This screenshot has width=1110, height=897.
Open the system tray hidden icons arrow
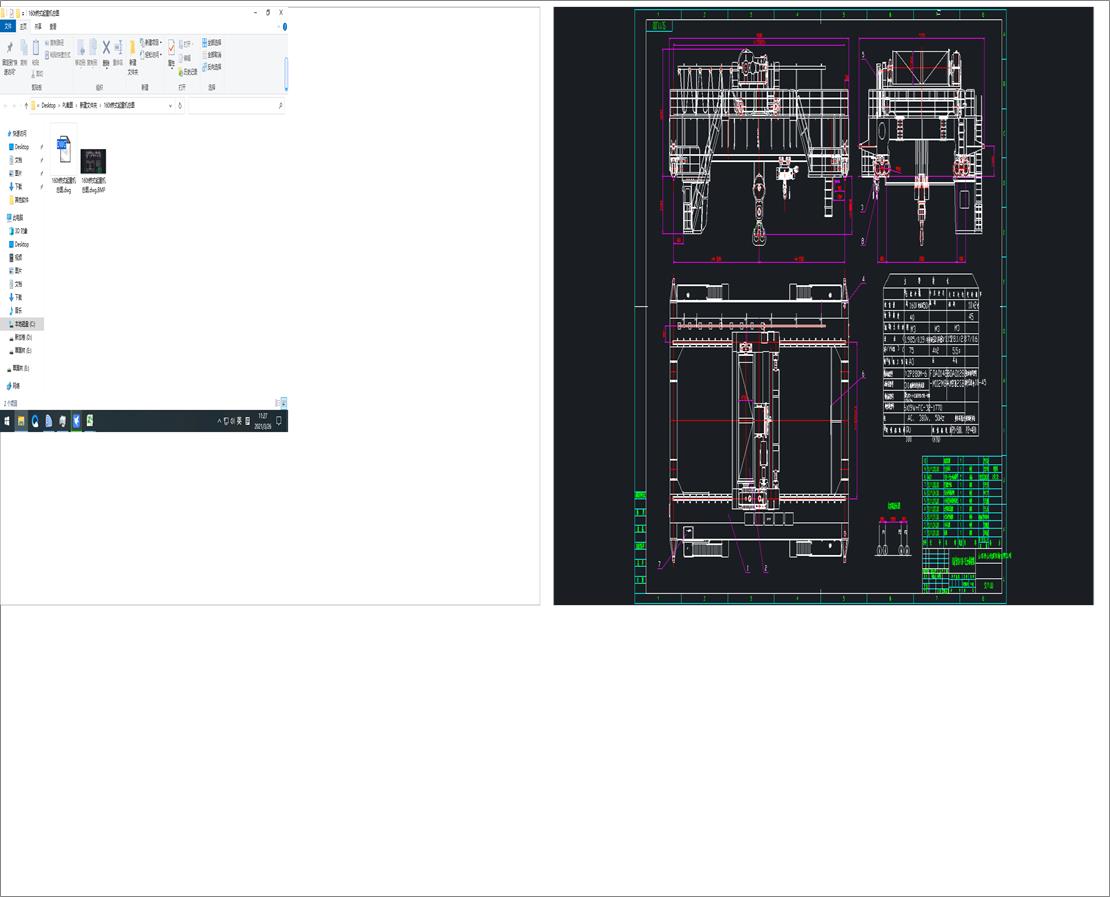pyautogui.click(x=217, y=420)
